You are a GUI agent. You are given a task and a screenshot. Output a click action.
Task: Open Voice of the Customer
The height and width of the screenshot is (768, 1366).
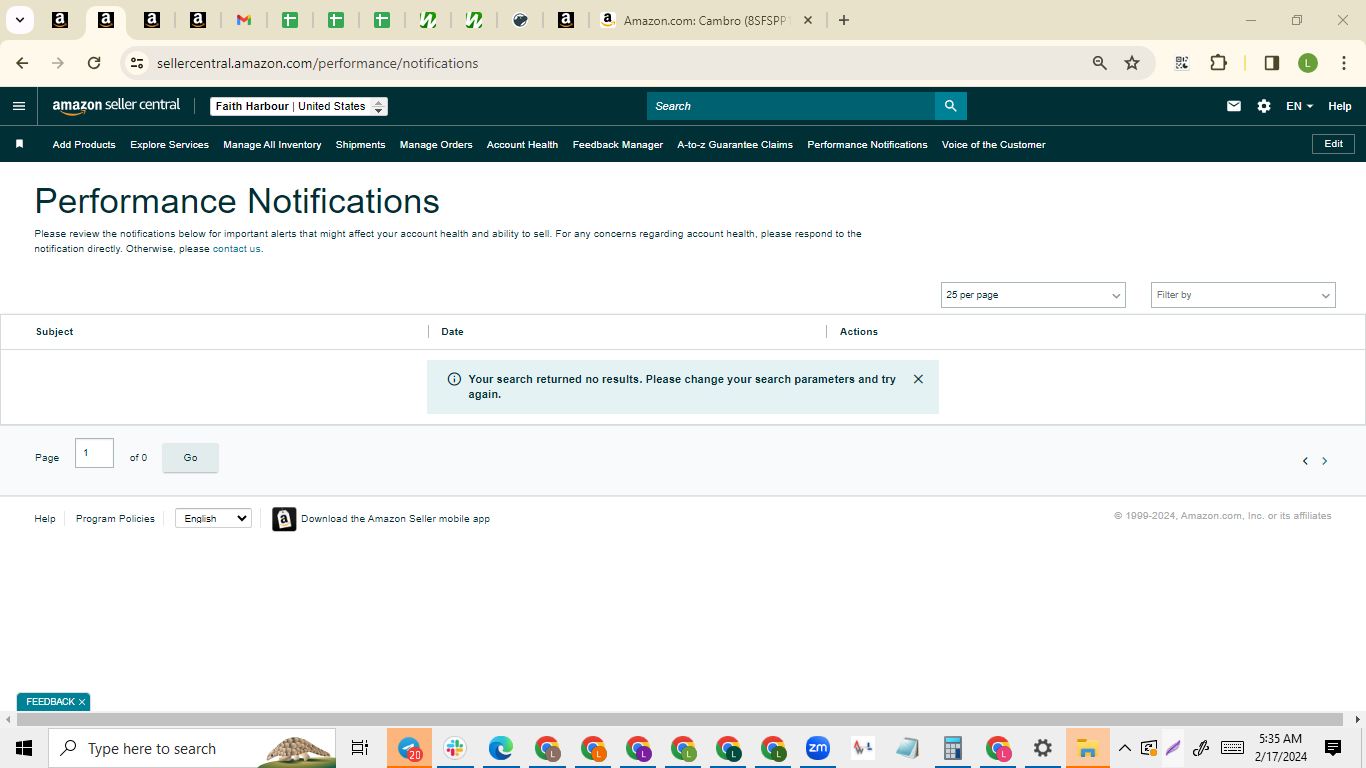click(993, 145)
